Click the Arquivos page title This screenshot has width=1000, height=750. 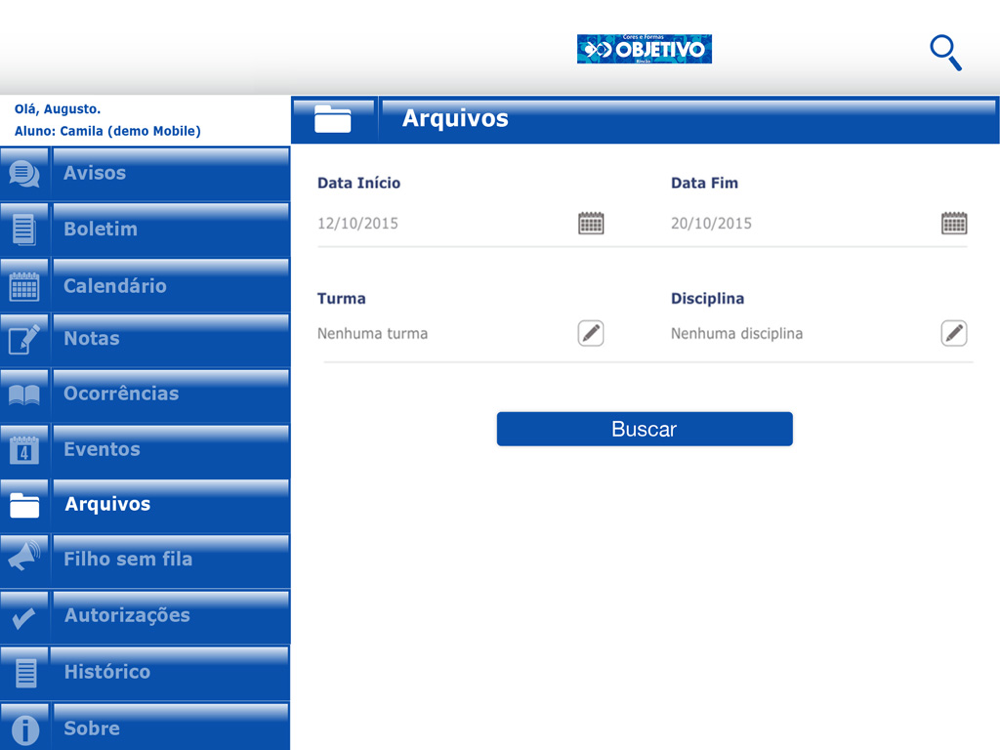455,119
